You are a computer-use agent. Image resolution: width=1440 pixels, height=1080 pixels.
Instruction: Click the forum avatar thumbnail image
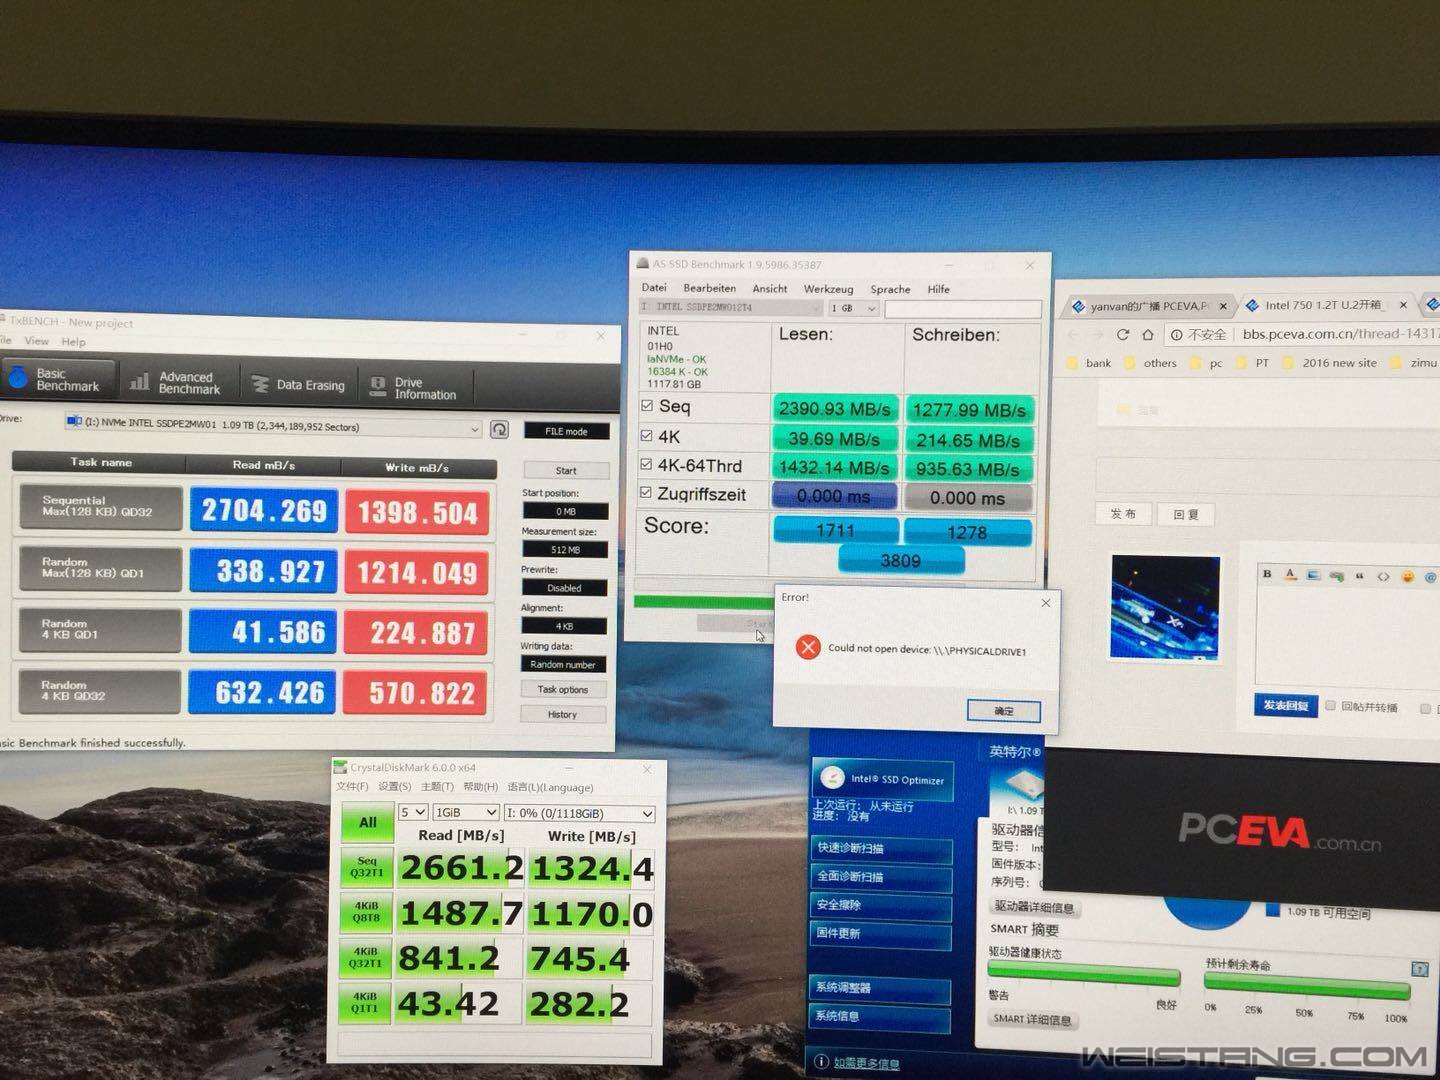click(1165, 608)
